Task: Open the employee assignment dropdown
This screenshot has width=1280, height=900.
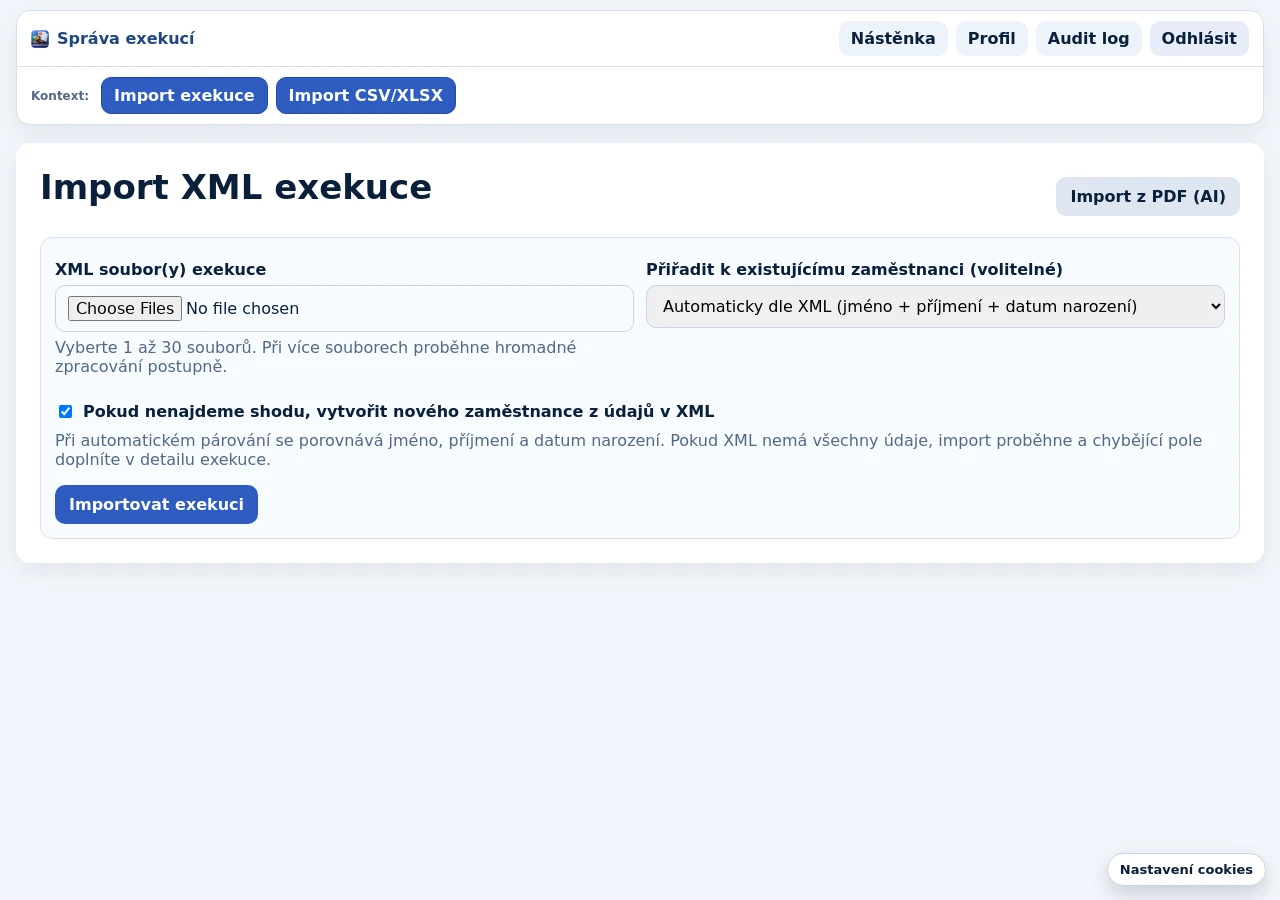Action: point(935,306)
